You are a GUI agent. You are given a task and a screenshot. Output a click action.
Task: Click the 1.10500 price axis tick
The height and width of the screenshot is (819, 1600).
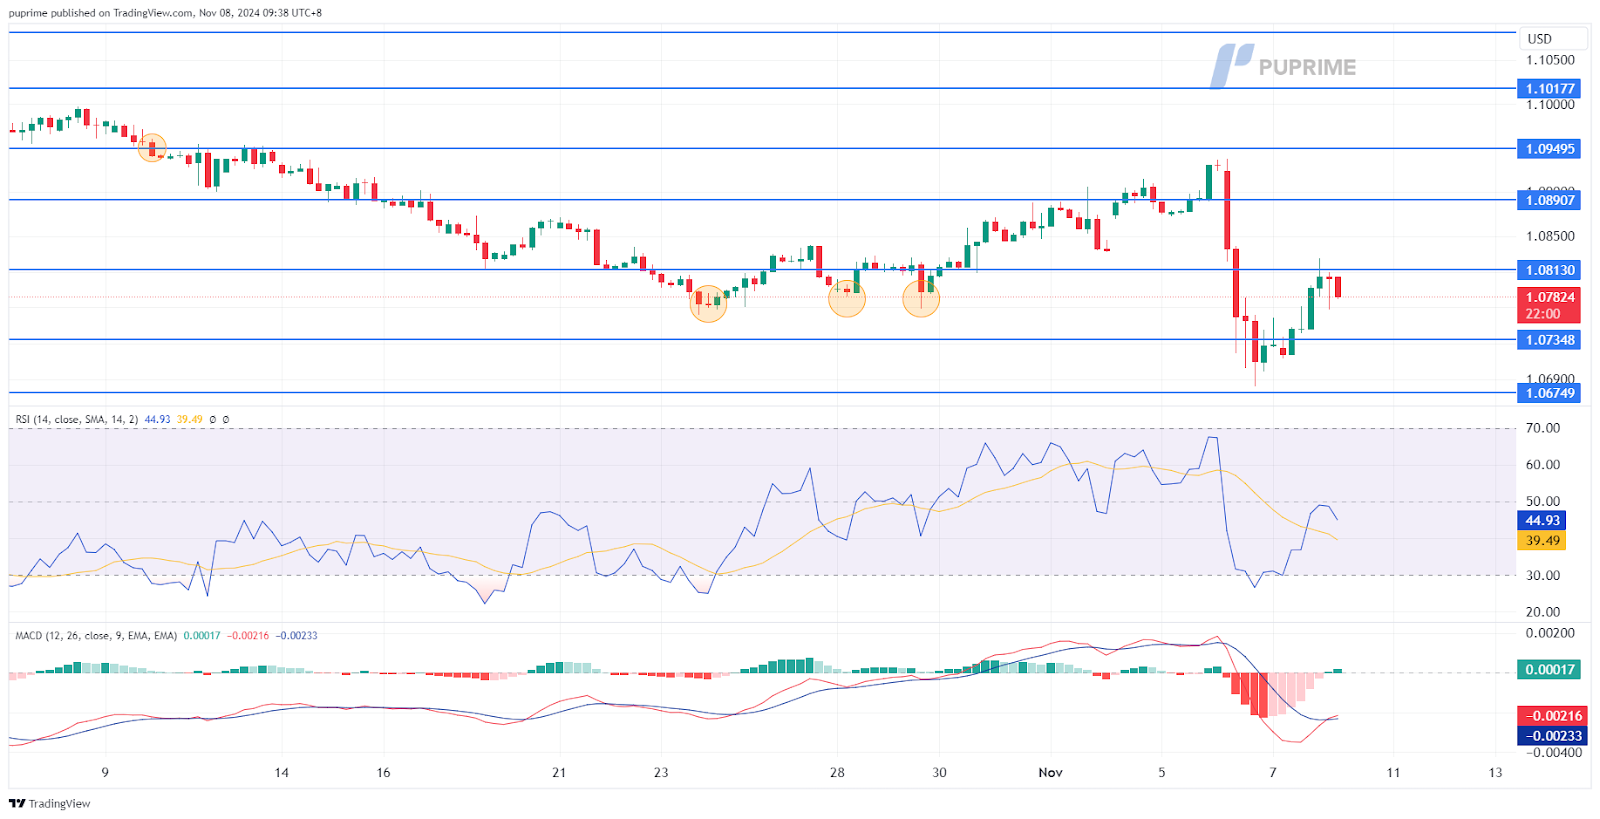(x=1550, y=60)
